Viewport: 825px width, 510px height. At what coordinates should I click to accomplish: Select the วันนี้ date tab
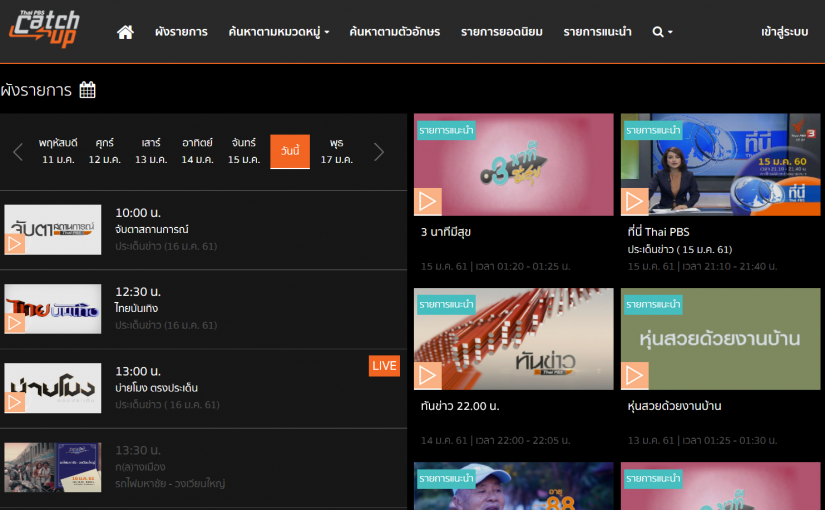click(290, 151)
